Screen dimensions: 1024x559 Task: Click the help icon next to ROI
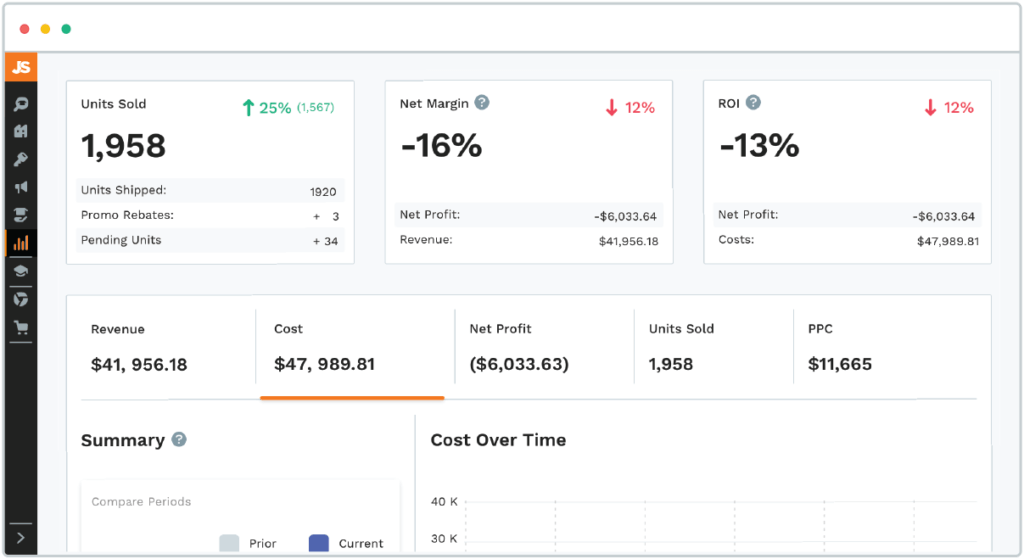(753, 102)
